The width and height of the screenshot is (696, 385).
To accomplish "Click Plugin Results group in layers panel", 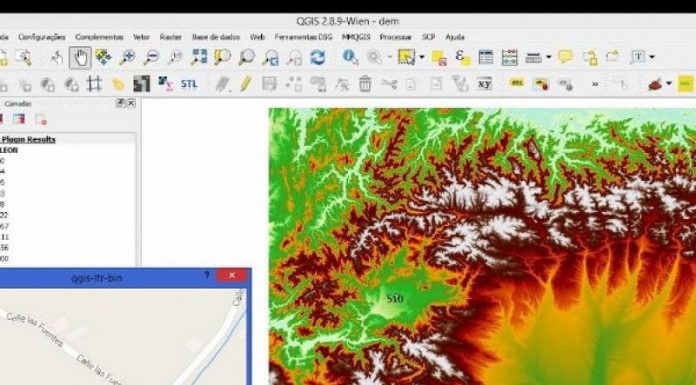I will tap(28, 139).
